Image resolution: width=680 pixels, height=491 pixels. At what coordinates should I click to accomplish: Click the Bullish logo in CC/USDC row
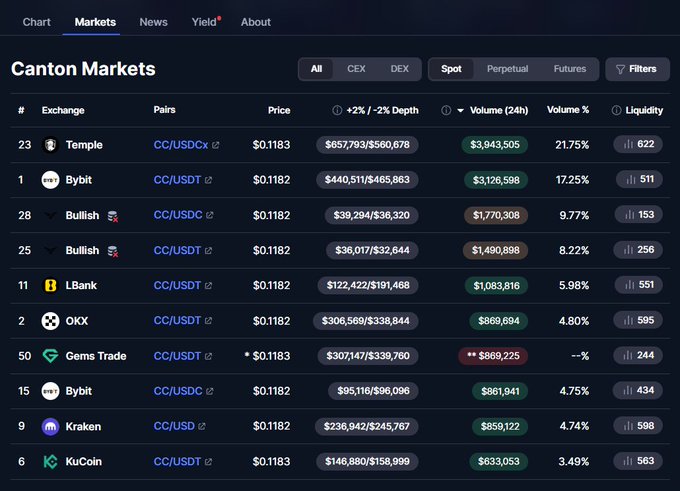pyautogui.click(x=50, y=215)
